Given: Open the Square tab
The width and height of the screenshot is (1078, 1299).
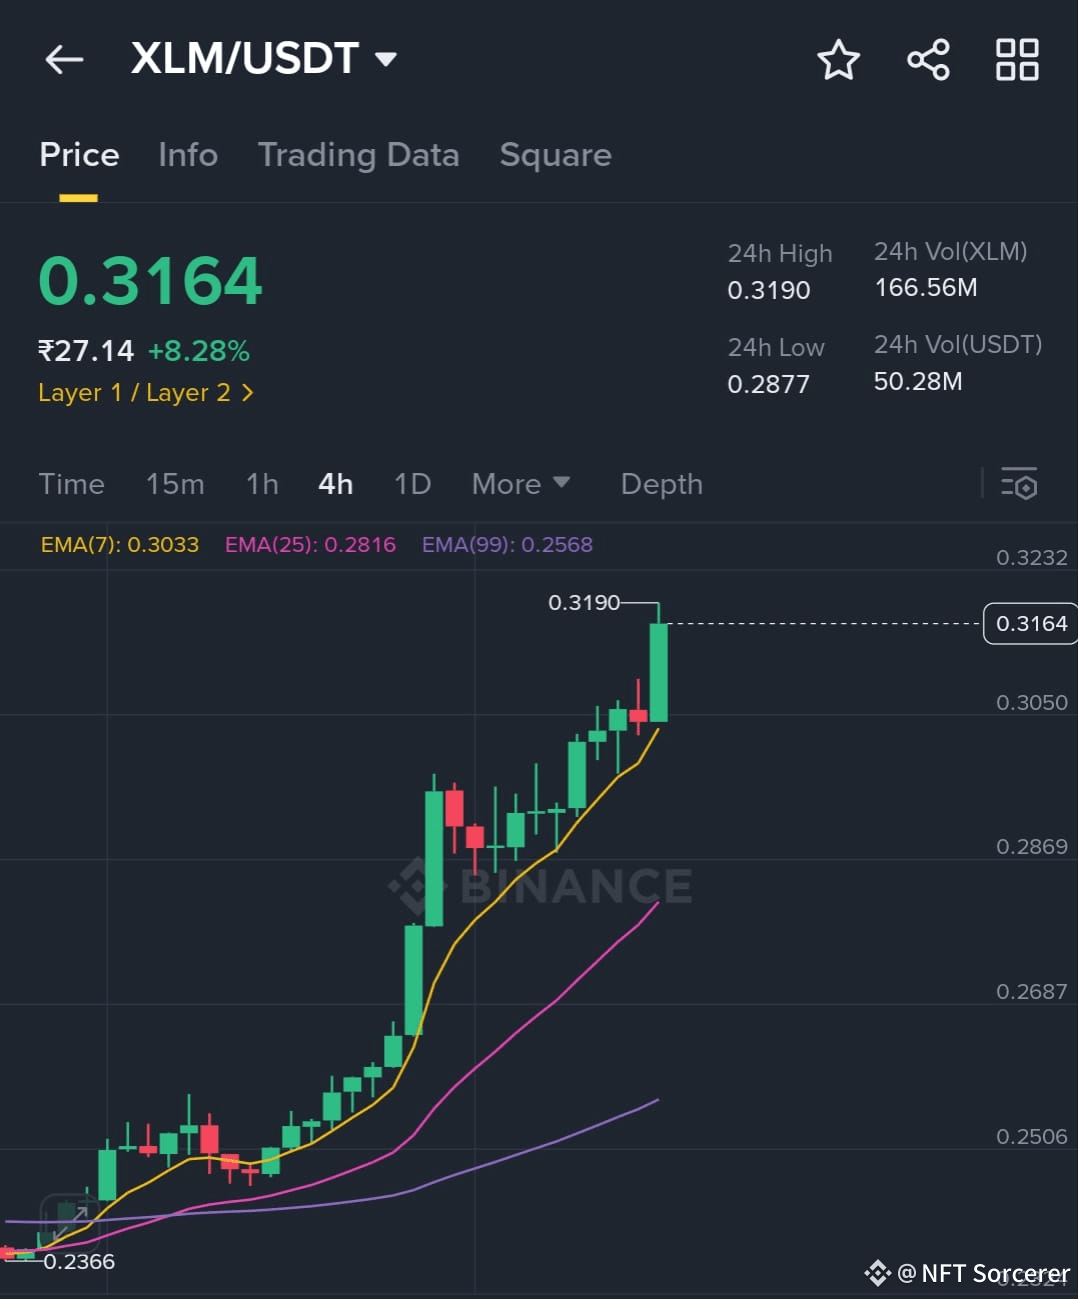Looking at the screenshot, I should [x=555, y=155].
